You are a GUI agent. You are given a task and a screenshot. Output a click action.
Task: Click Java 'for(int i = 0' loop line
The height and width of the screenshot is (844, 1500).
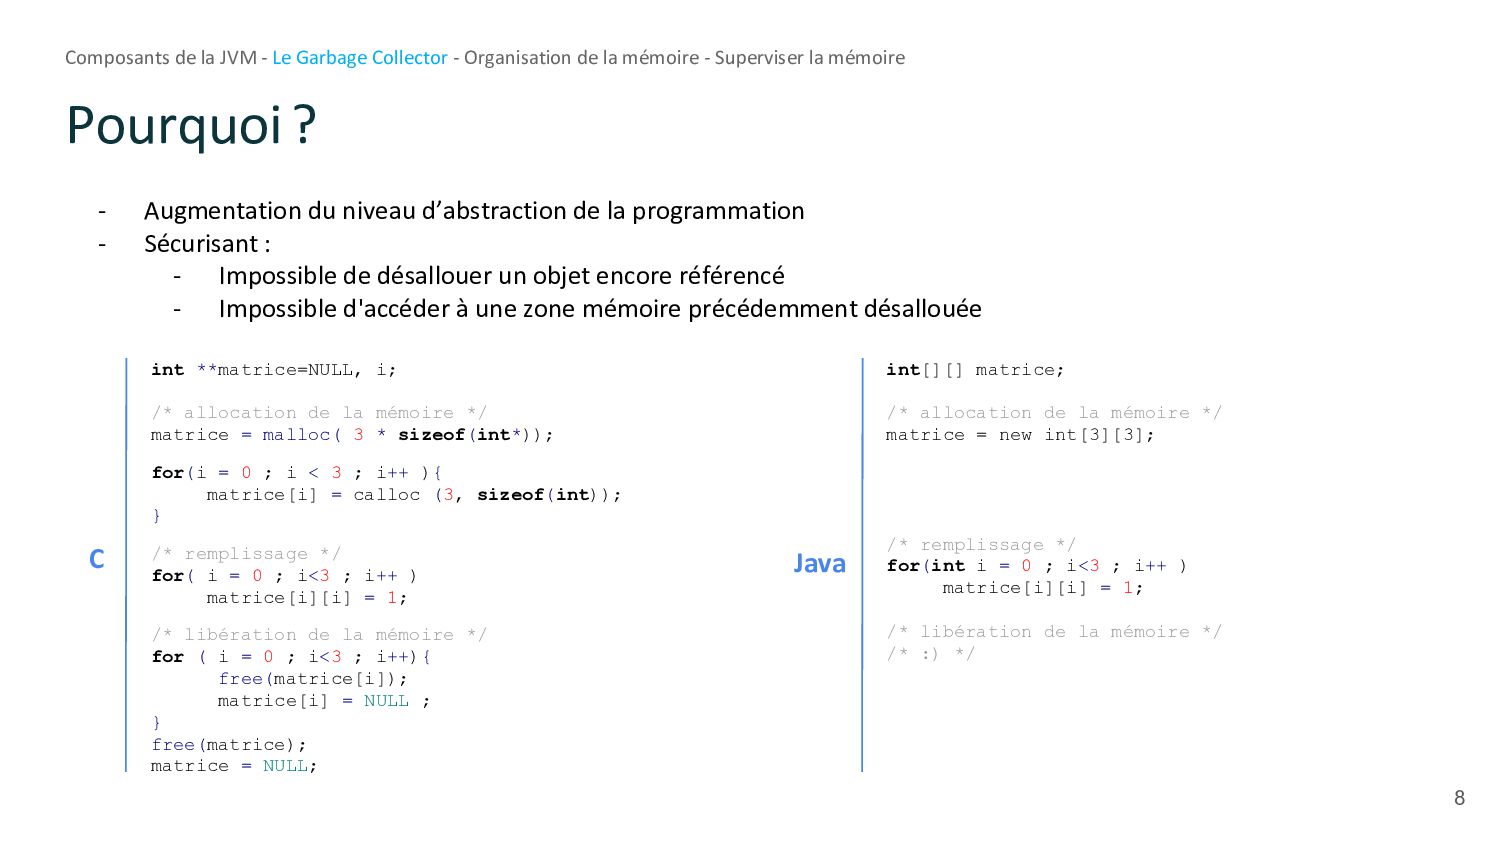point(1036,566)
